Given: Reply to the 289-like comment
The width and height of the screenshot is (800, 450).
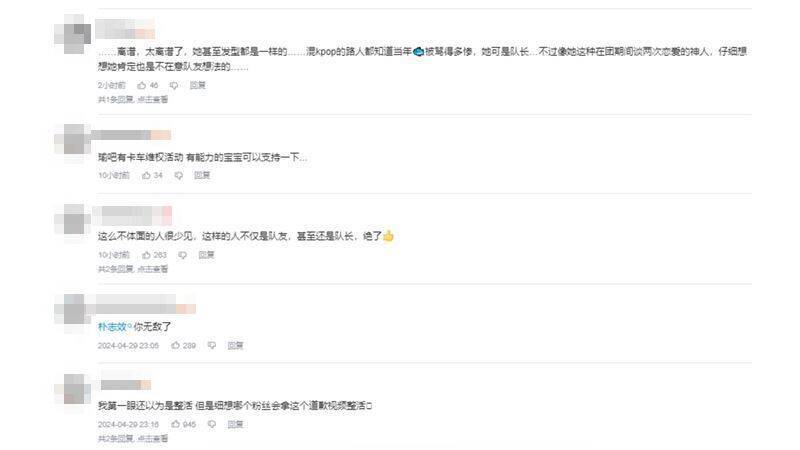Looking at the screenshot, I should (235, 345).
